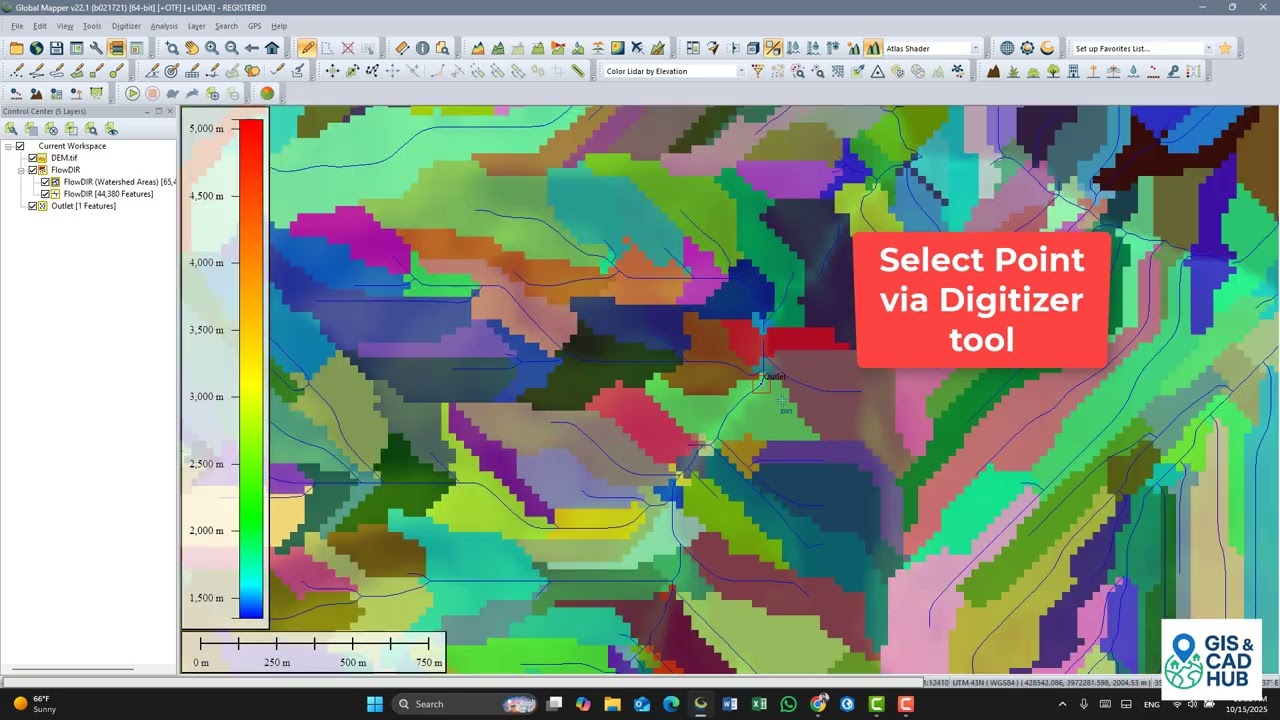Click the wireframe globe icon
The height and width of the screenshot is (720, 1280).
coord(1007,48)
